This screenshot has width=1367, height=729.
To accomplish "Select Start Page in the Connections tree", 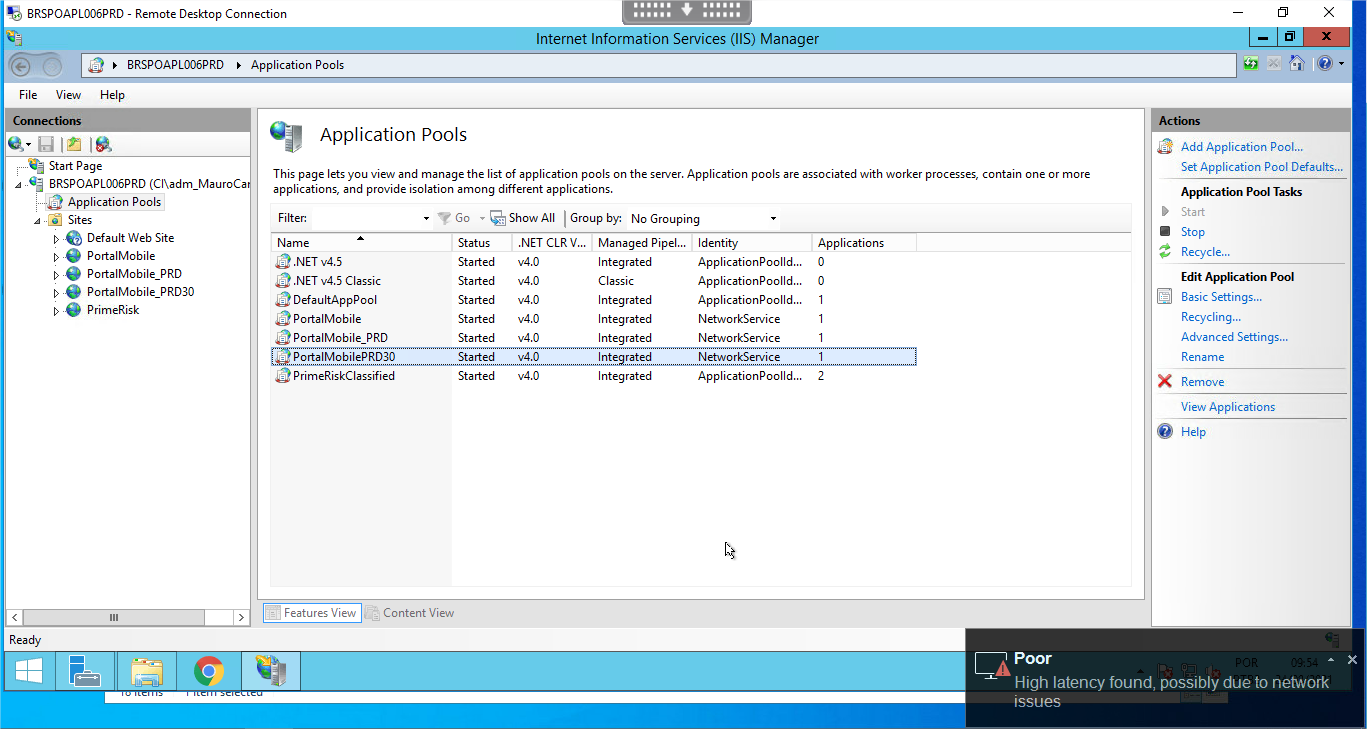I will (x=75, y=166).
